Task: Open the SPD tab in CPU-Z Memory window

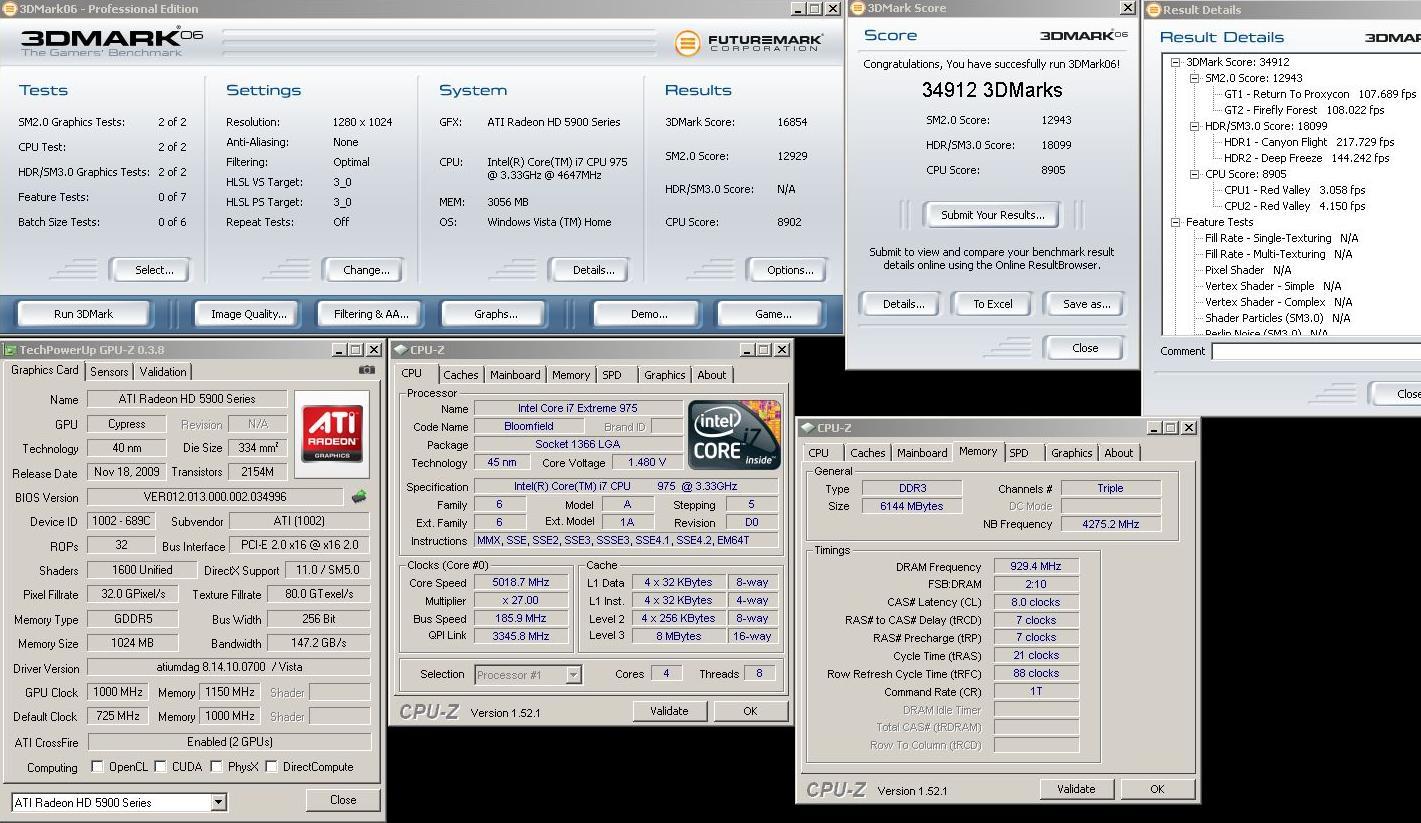Action: [1019, 453]
